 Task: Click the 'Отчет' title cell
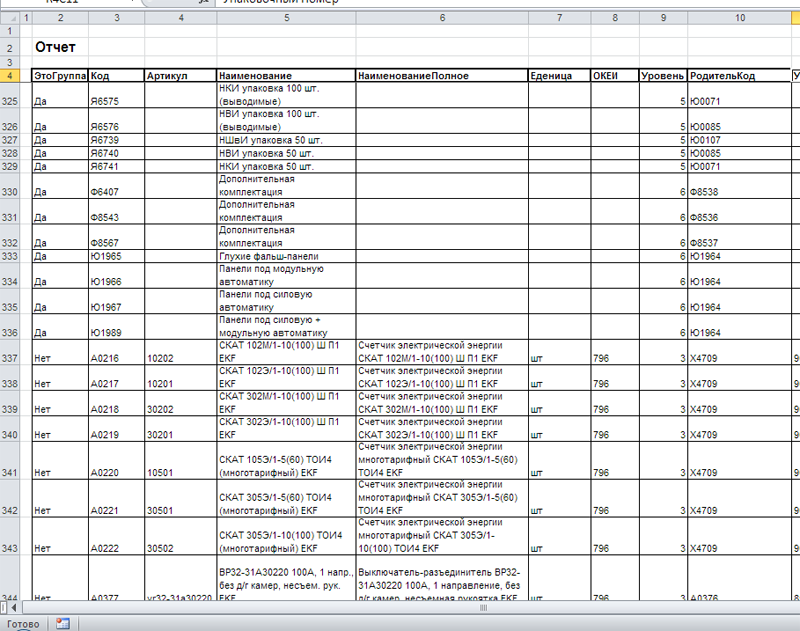(x=60, y=47)
